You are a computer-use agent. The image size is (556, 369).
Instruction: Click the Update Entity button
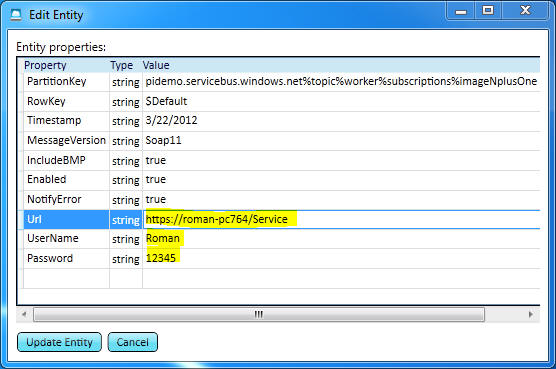59,342
